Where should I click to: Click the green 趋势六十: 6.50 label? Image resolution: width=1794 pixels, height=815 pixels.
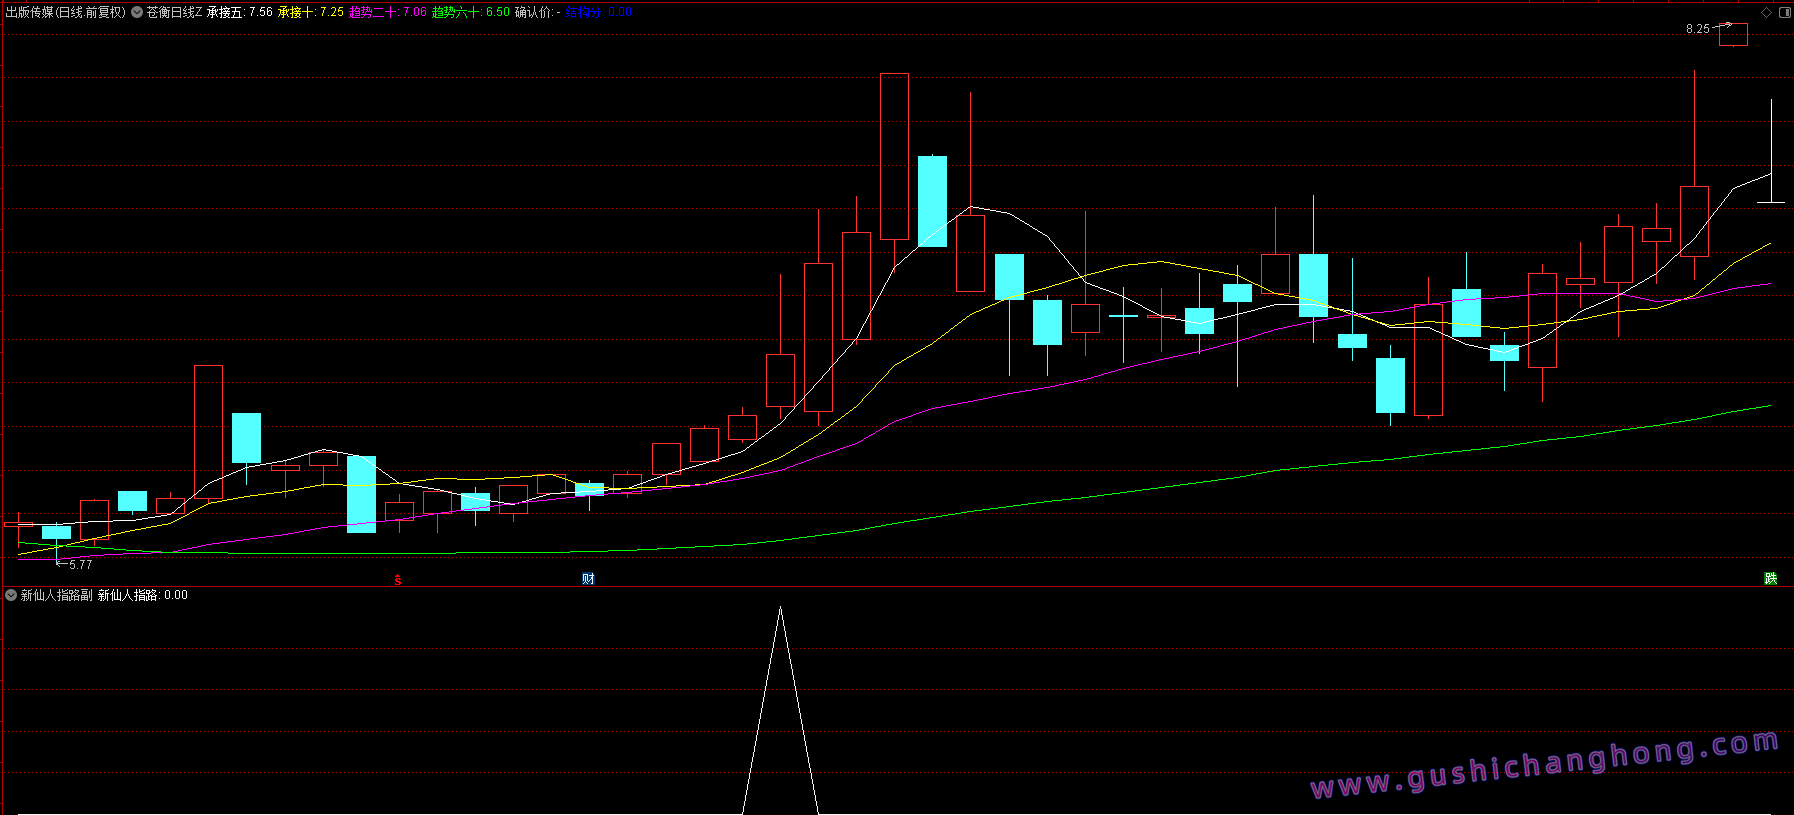[x=471, y=12]
